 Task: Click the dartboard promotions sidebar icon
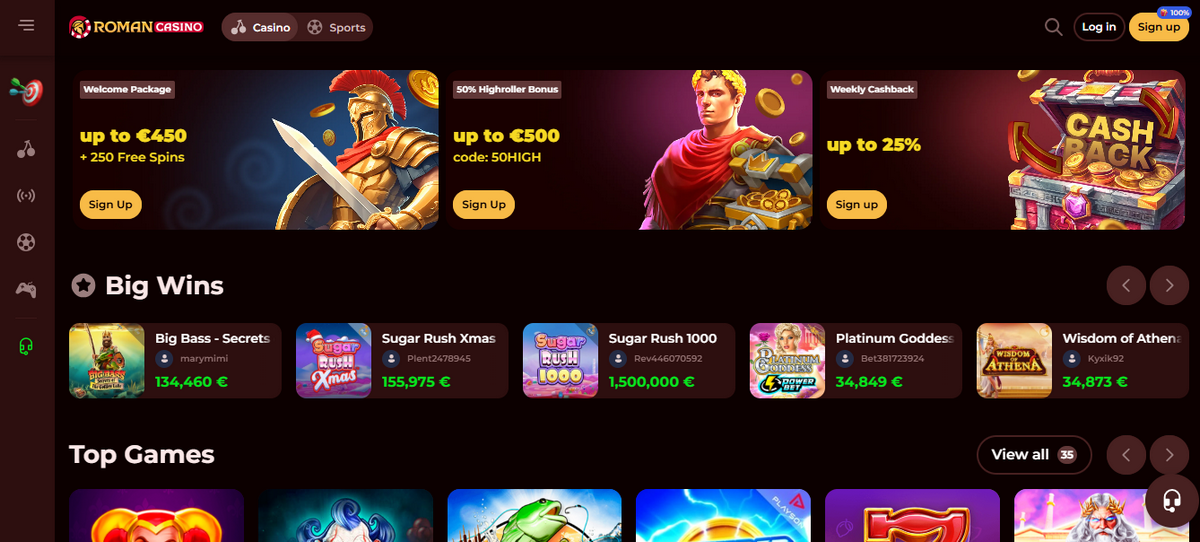(x=26, y=92)
